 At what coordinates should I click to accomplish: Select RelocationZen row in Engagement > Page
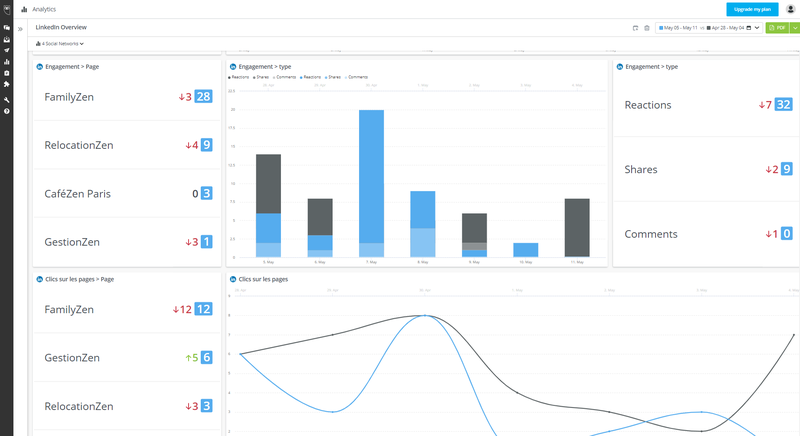pyautogui.click(x=127, y=145)
